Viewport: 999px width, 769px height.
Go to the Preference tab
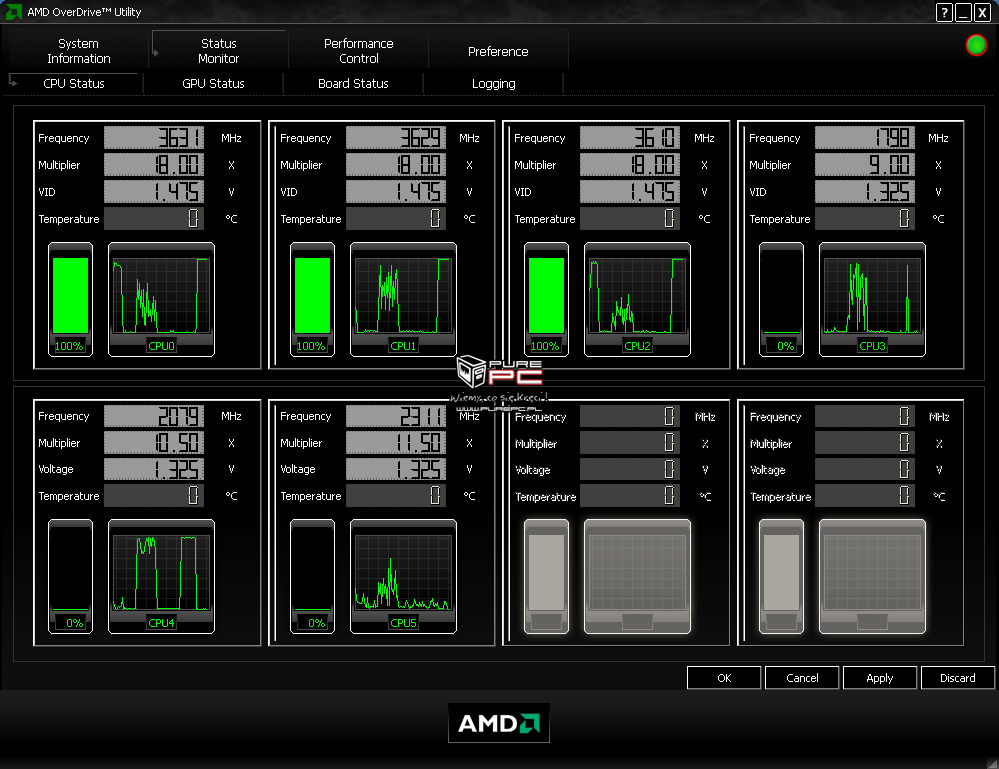click(x=498, y=52)
